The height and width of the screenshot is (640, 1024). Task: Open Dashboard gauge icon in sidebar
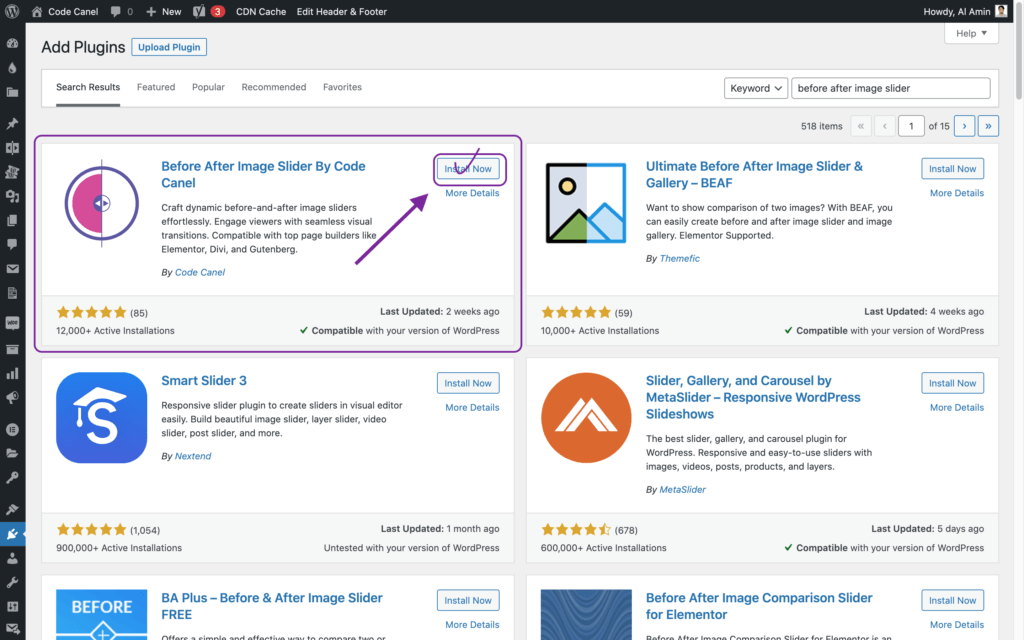(12, 43)
